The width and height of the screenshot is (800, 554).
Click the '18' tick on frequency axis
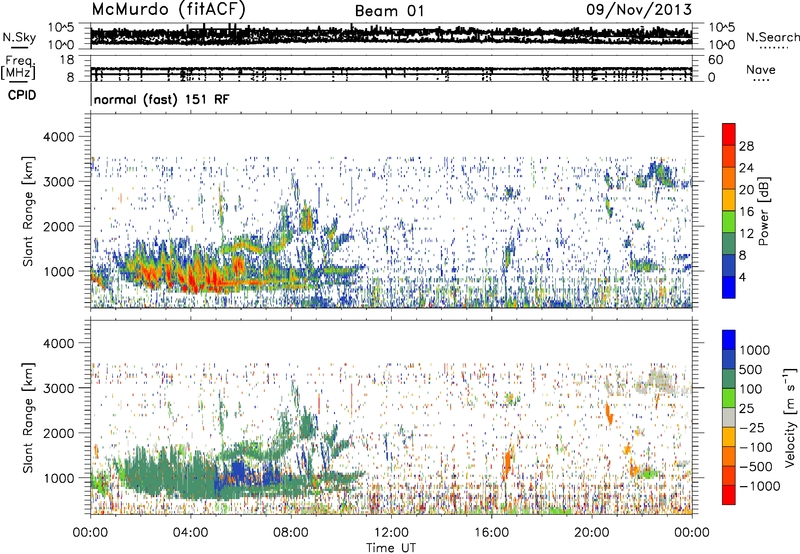coord(67,60)
